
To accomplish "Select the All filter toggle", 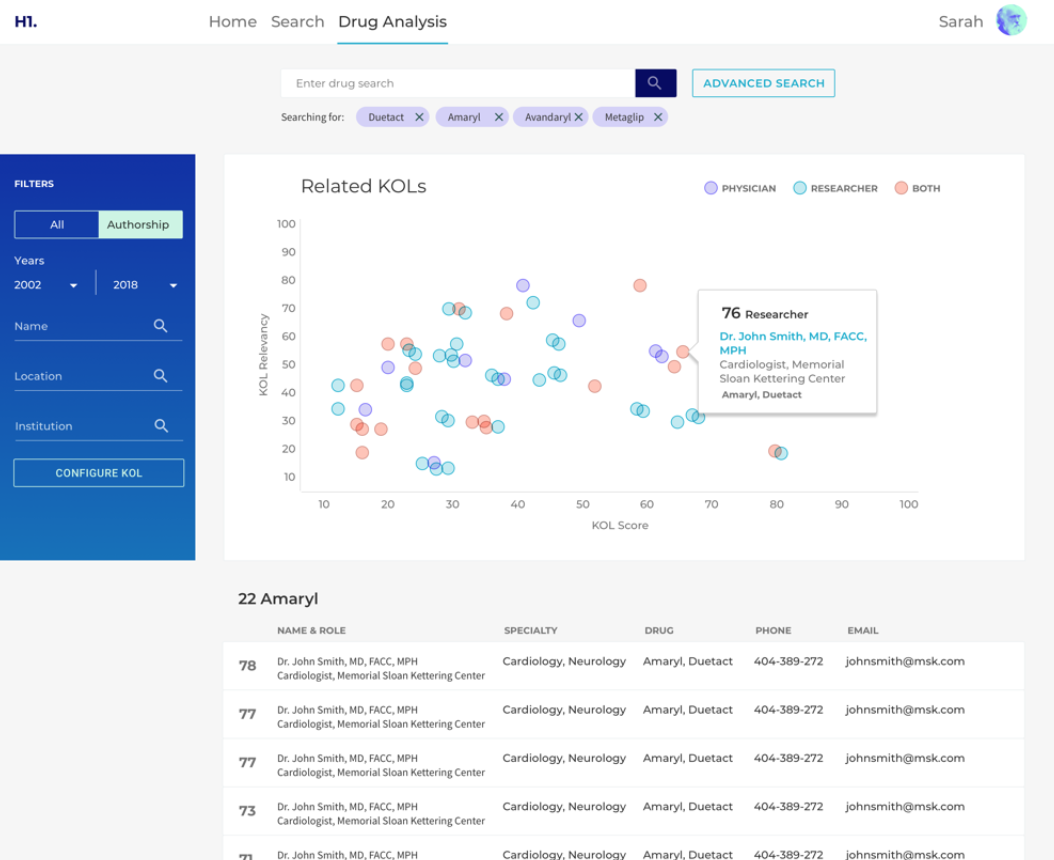I will (x=56, y=225).
